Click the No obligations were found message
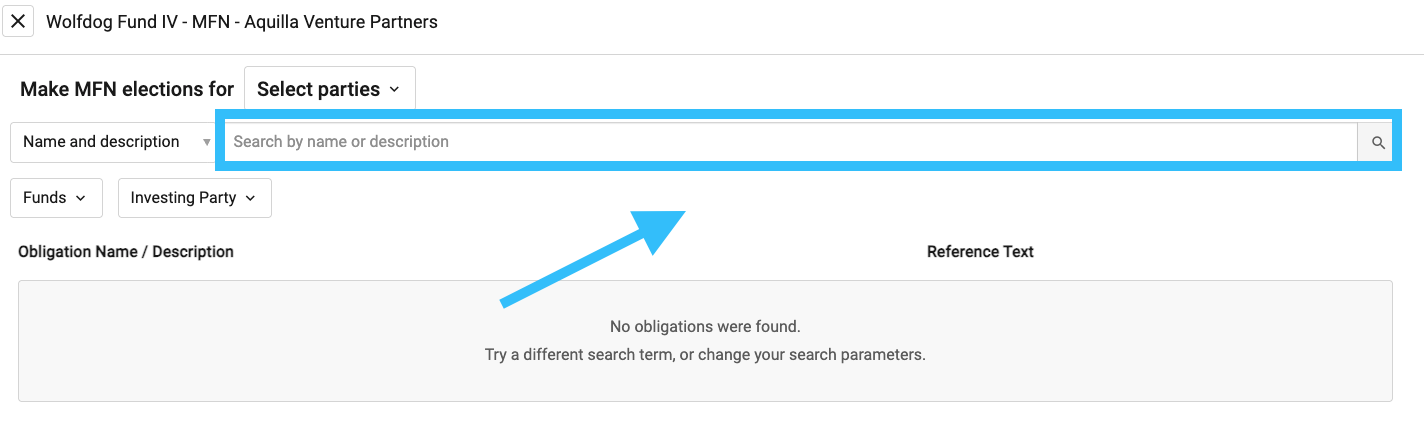 705,327
